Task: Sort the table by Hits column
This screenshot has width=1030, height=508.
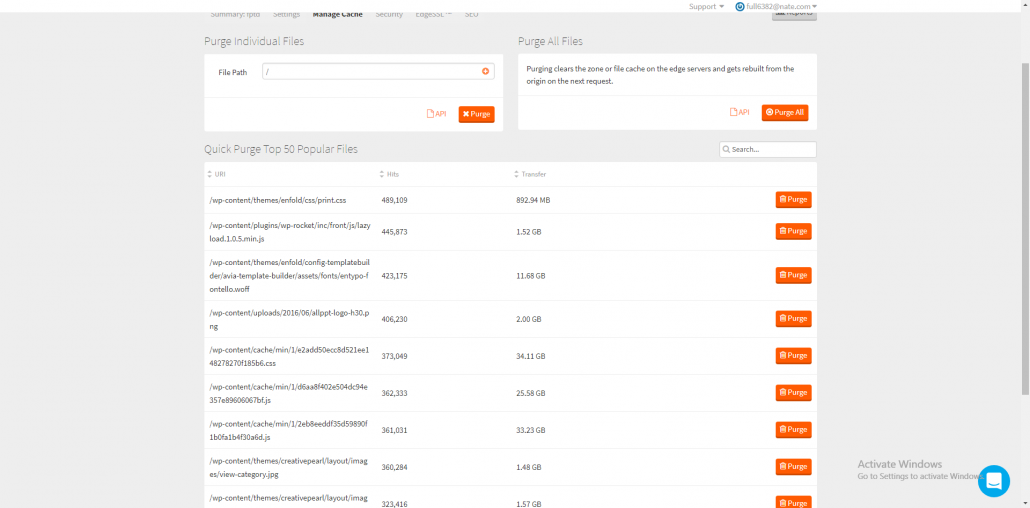Action: tap(382, 174)
